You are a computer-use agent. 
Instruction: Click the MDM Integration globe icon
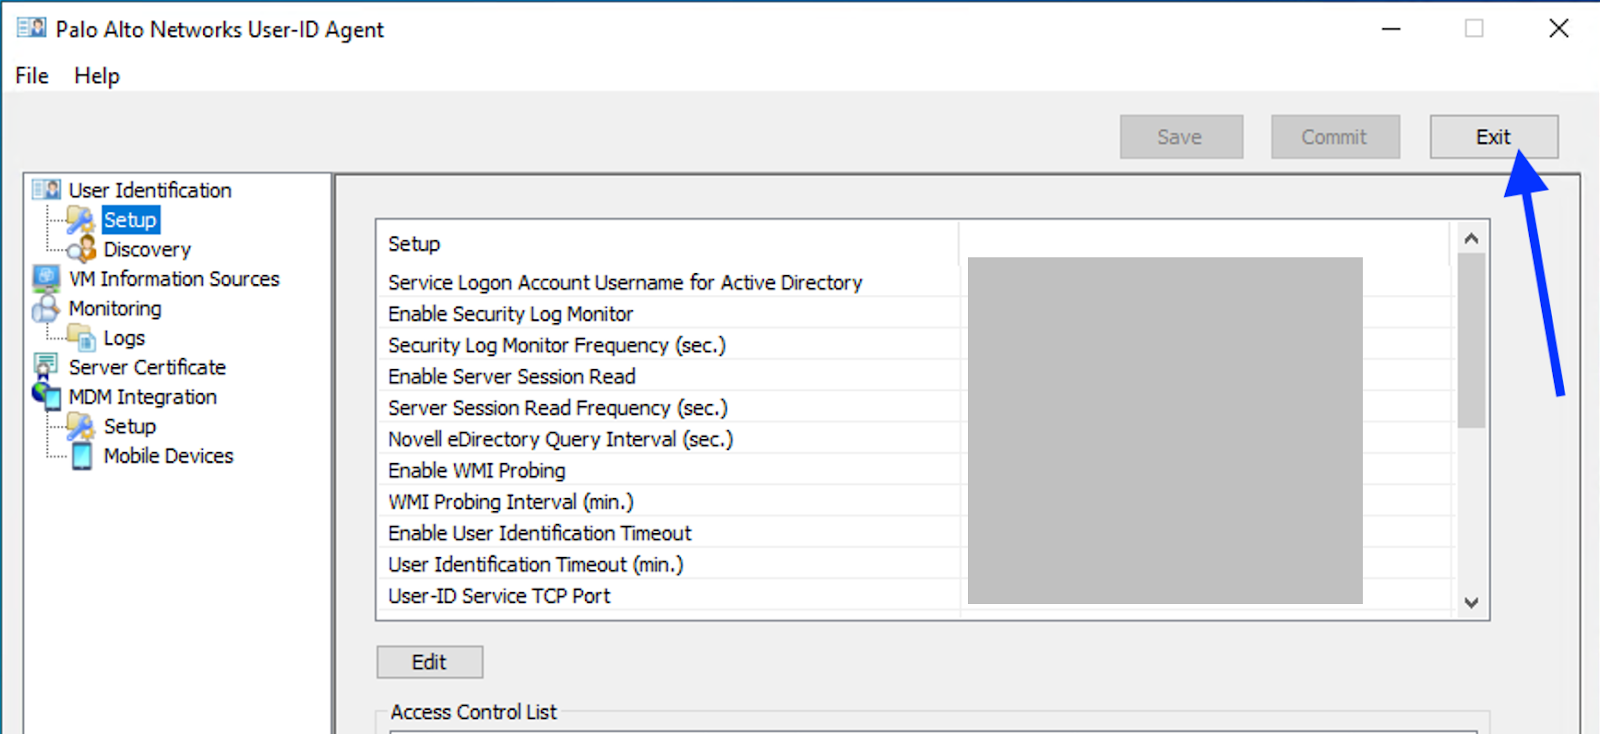point(46,396)
